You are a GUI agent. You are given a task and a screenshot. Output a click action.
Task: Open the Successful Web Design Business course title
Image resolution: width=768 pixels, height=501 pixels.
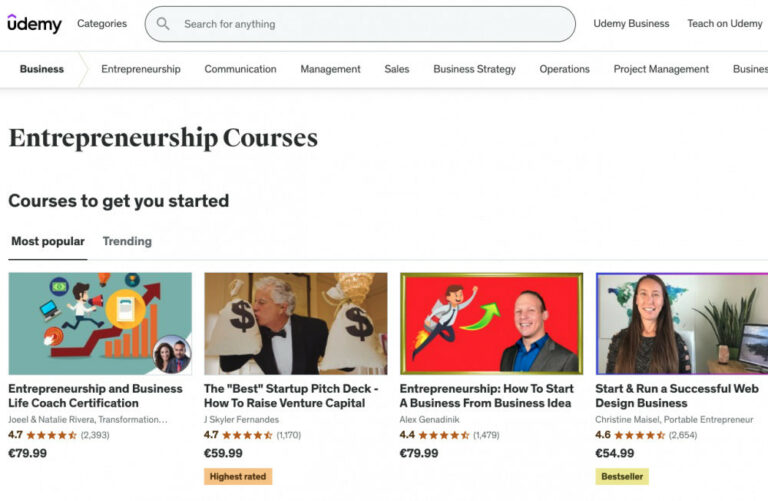677,396
